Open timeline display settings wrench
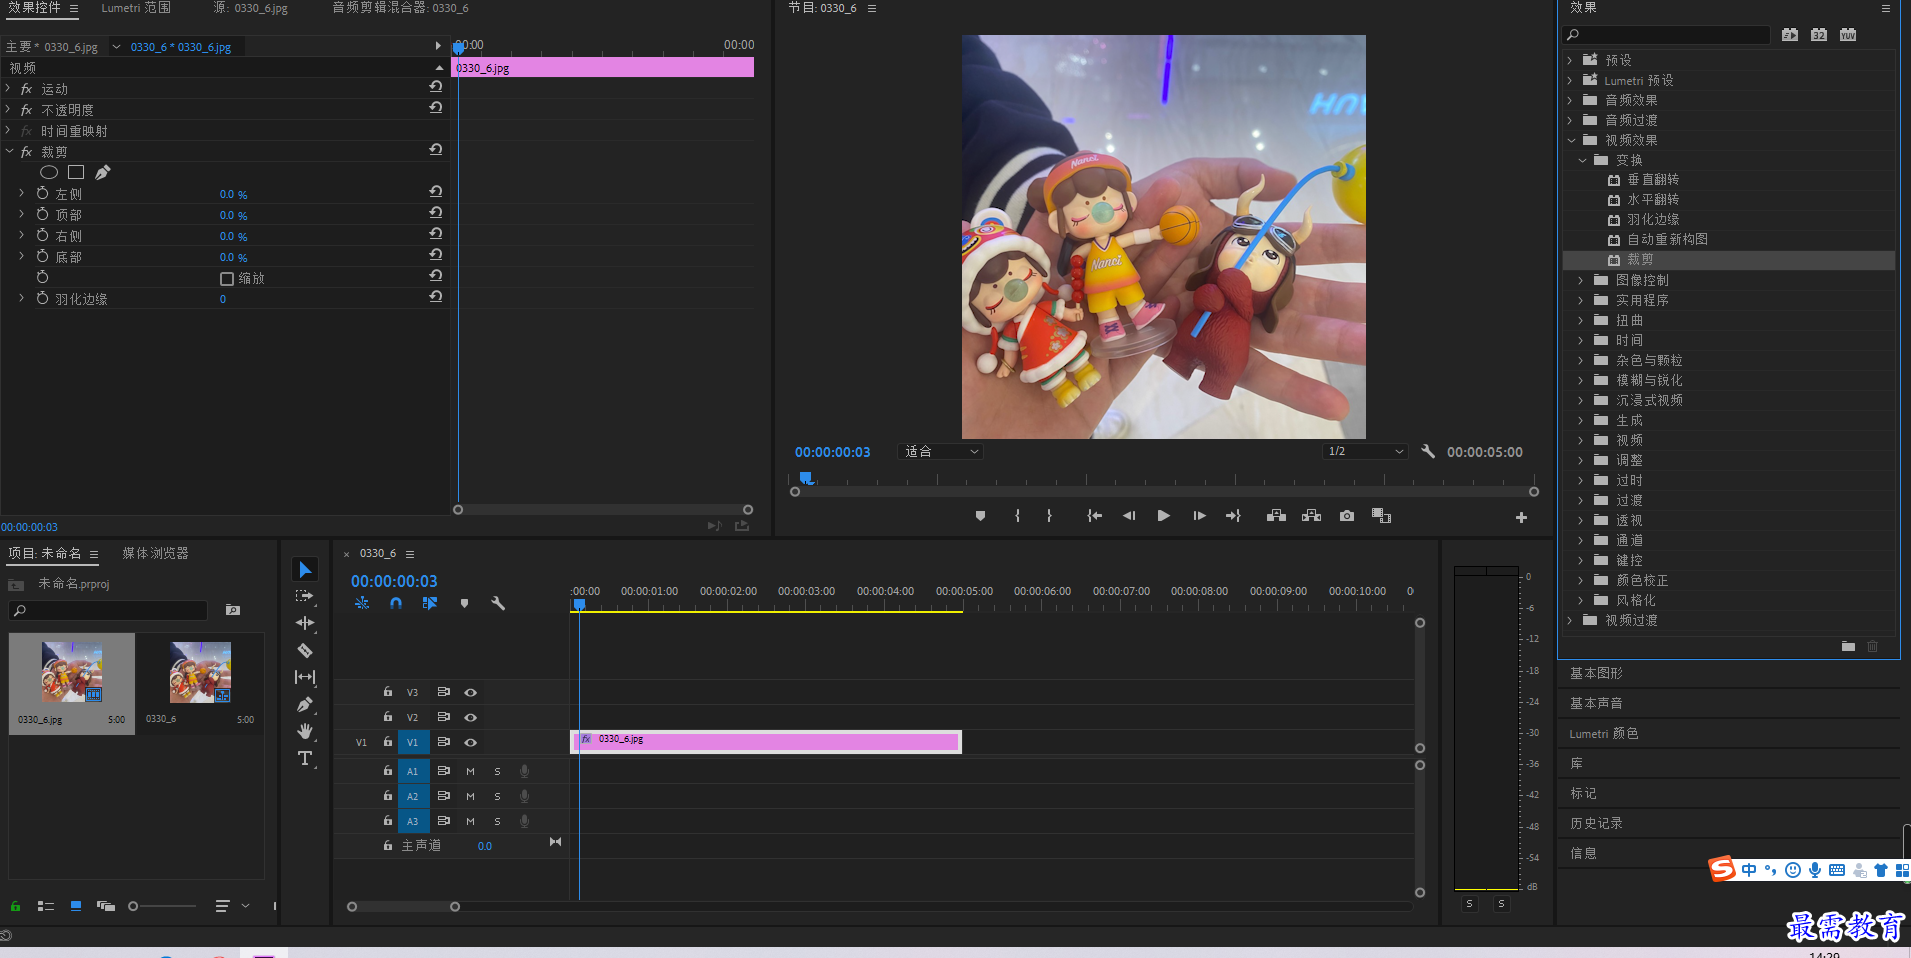This screenshot has height=958, width=1911. (x=498, y=603)
